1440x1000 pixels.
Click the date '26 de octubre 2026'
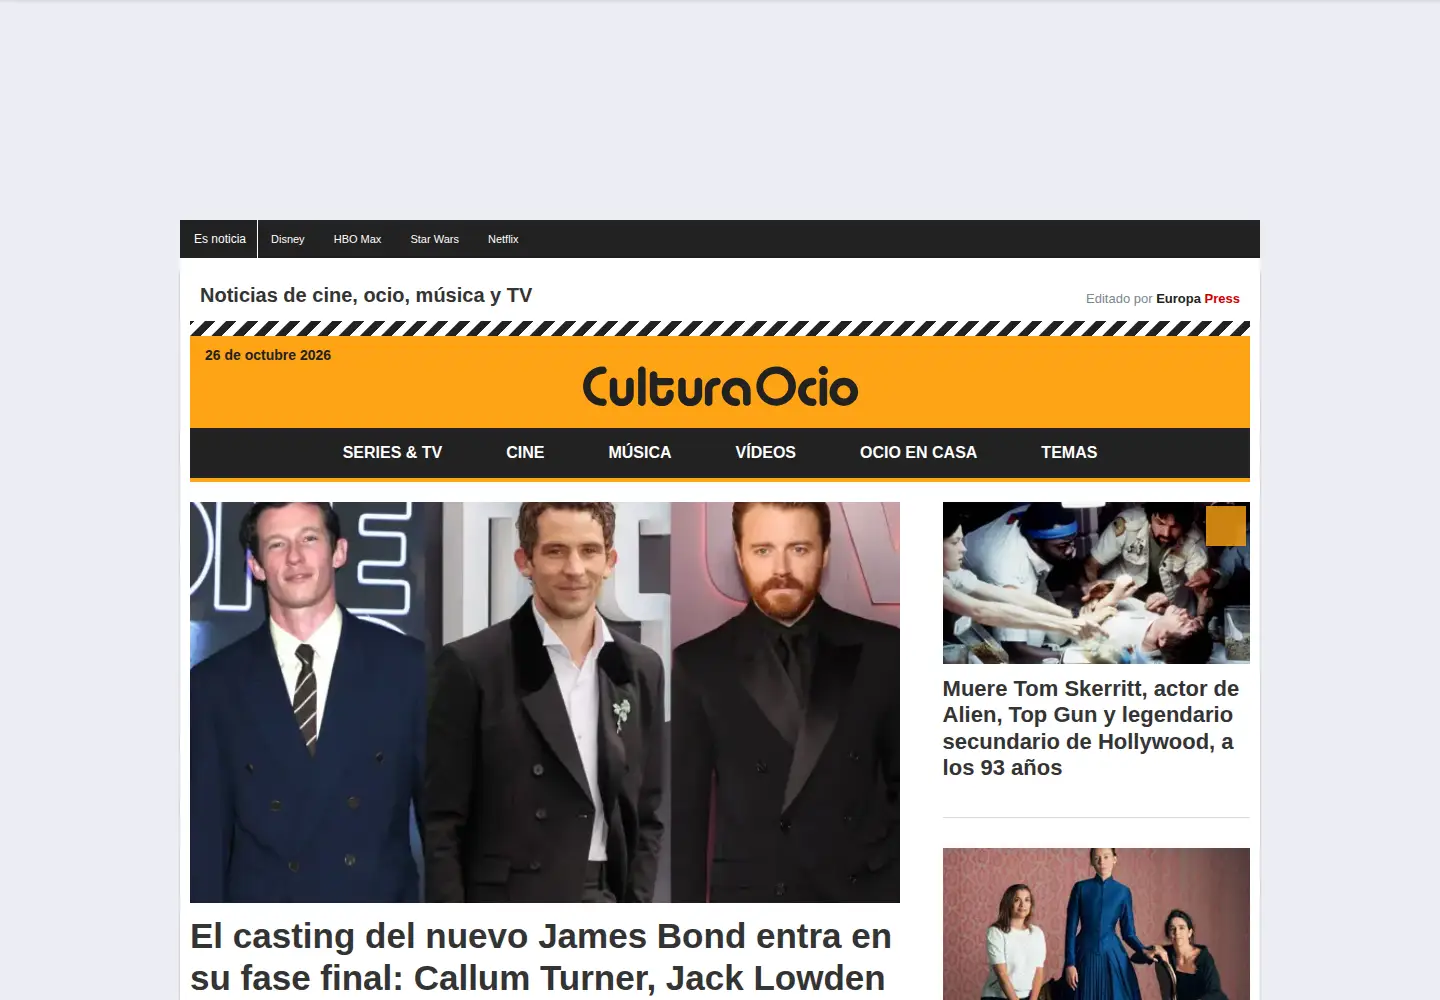[x=268, y=355]
